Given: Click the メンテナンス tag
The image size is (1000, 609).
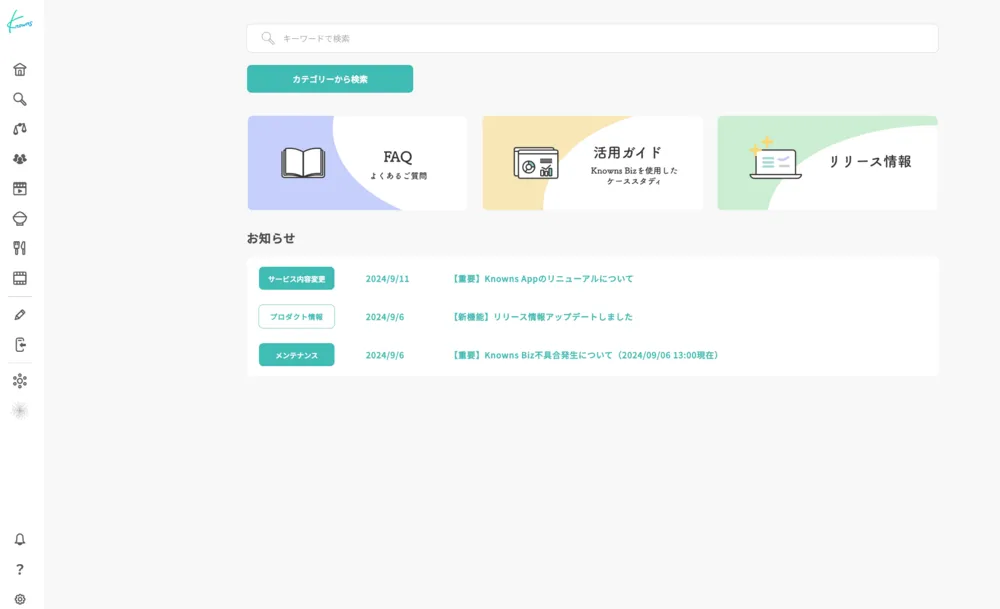Looking at the screenshot, I should (297, 355).
